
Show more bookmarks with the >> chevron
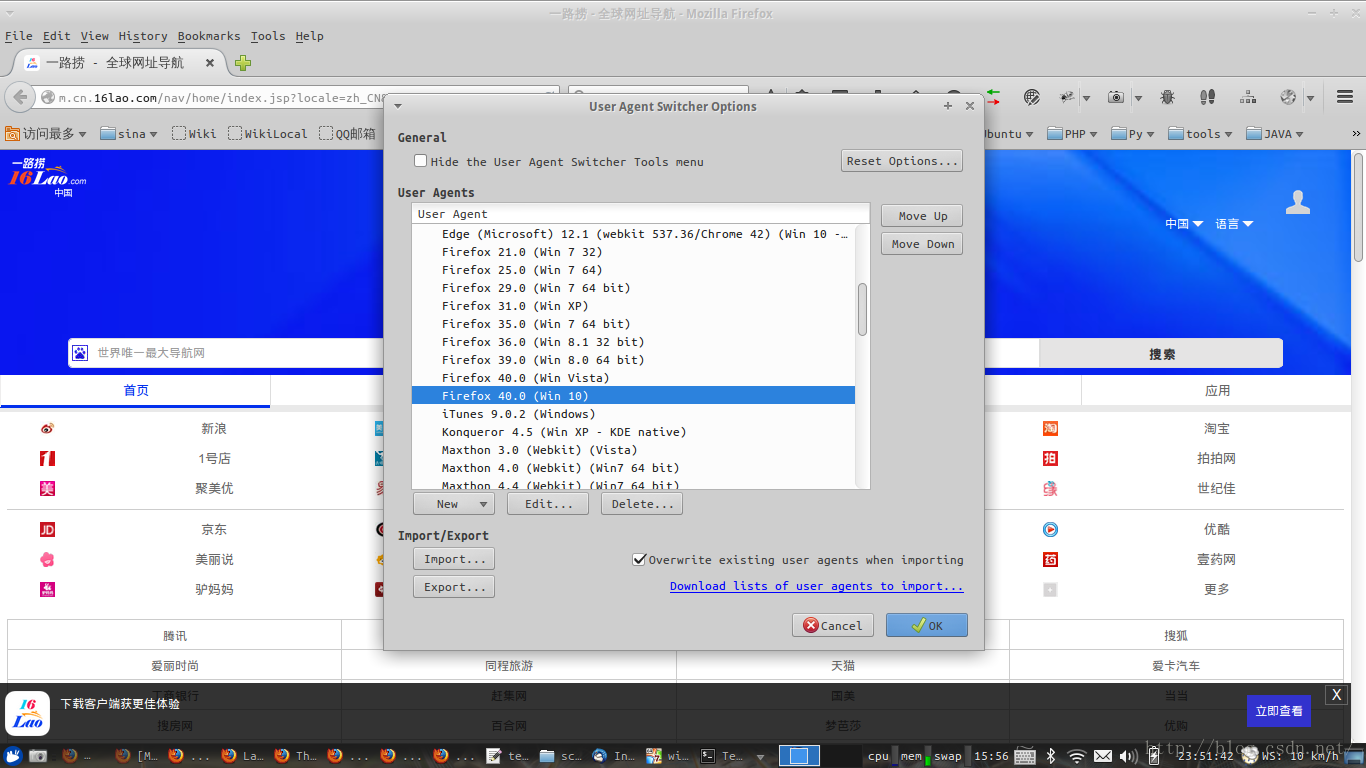1356,134
